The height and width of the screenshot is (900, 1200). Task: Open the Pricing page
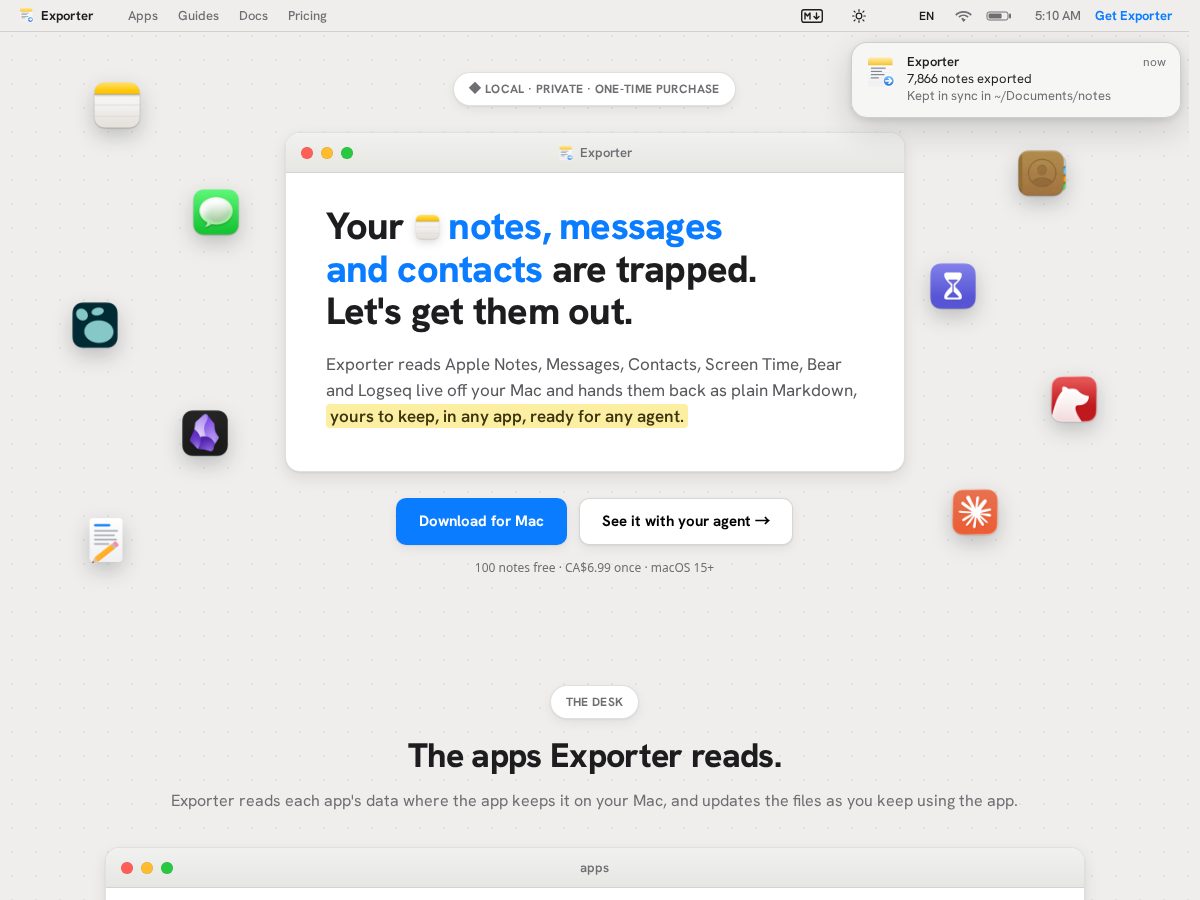(307, 16)
